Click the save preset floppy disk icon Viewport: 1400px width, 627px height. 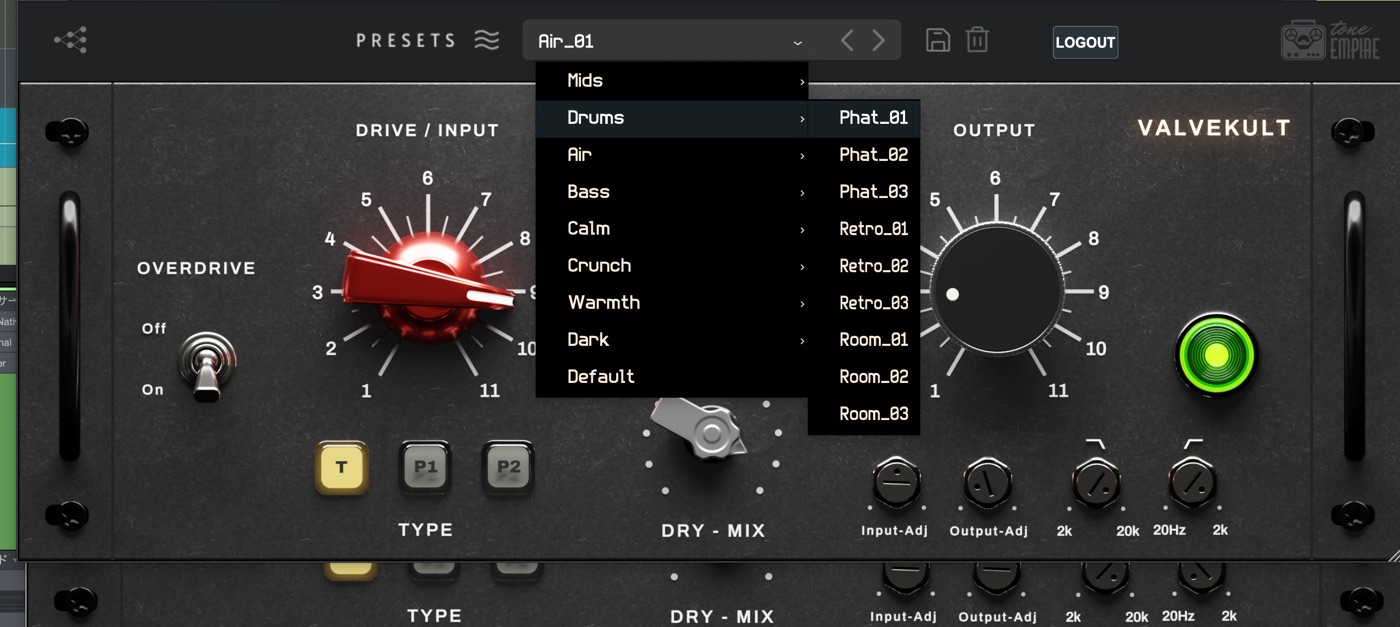coord(937,40)
